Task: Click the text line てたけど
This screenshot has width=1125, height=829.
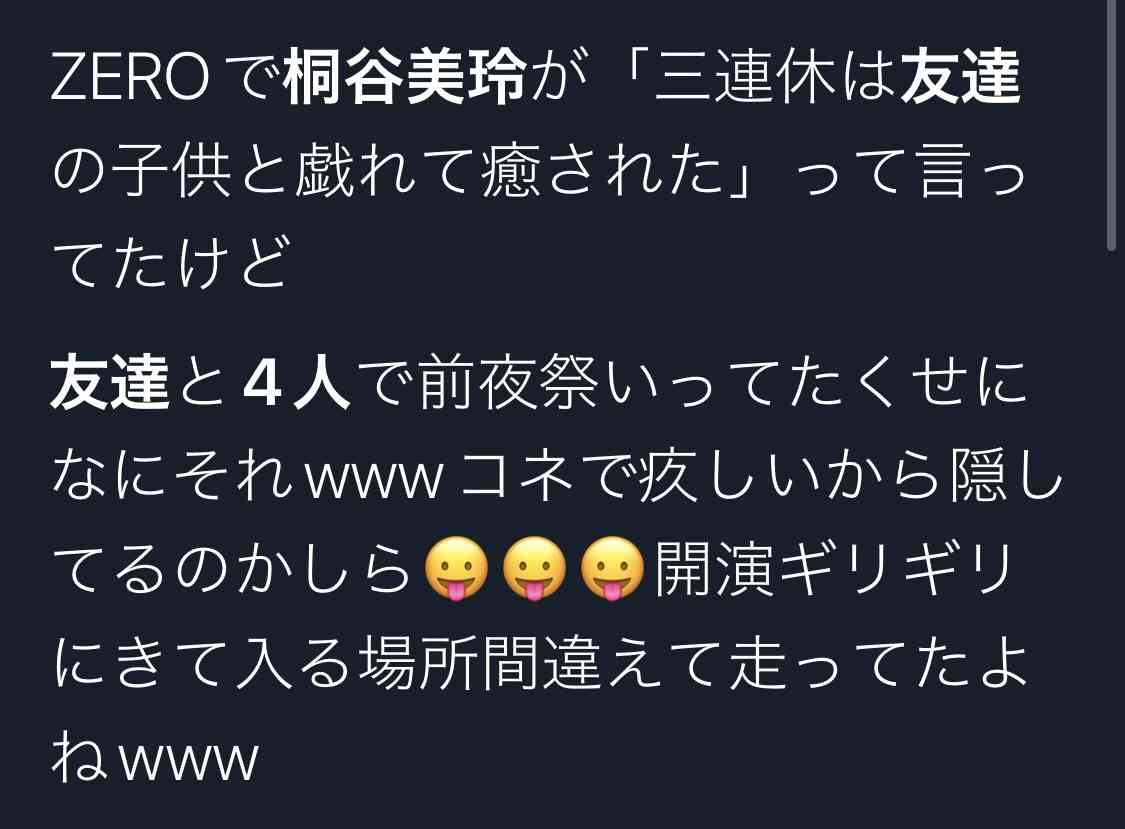Action: [x=170, y=264]
